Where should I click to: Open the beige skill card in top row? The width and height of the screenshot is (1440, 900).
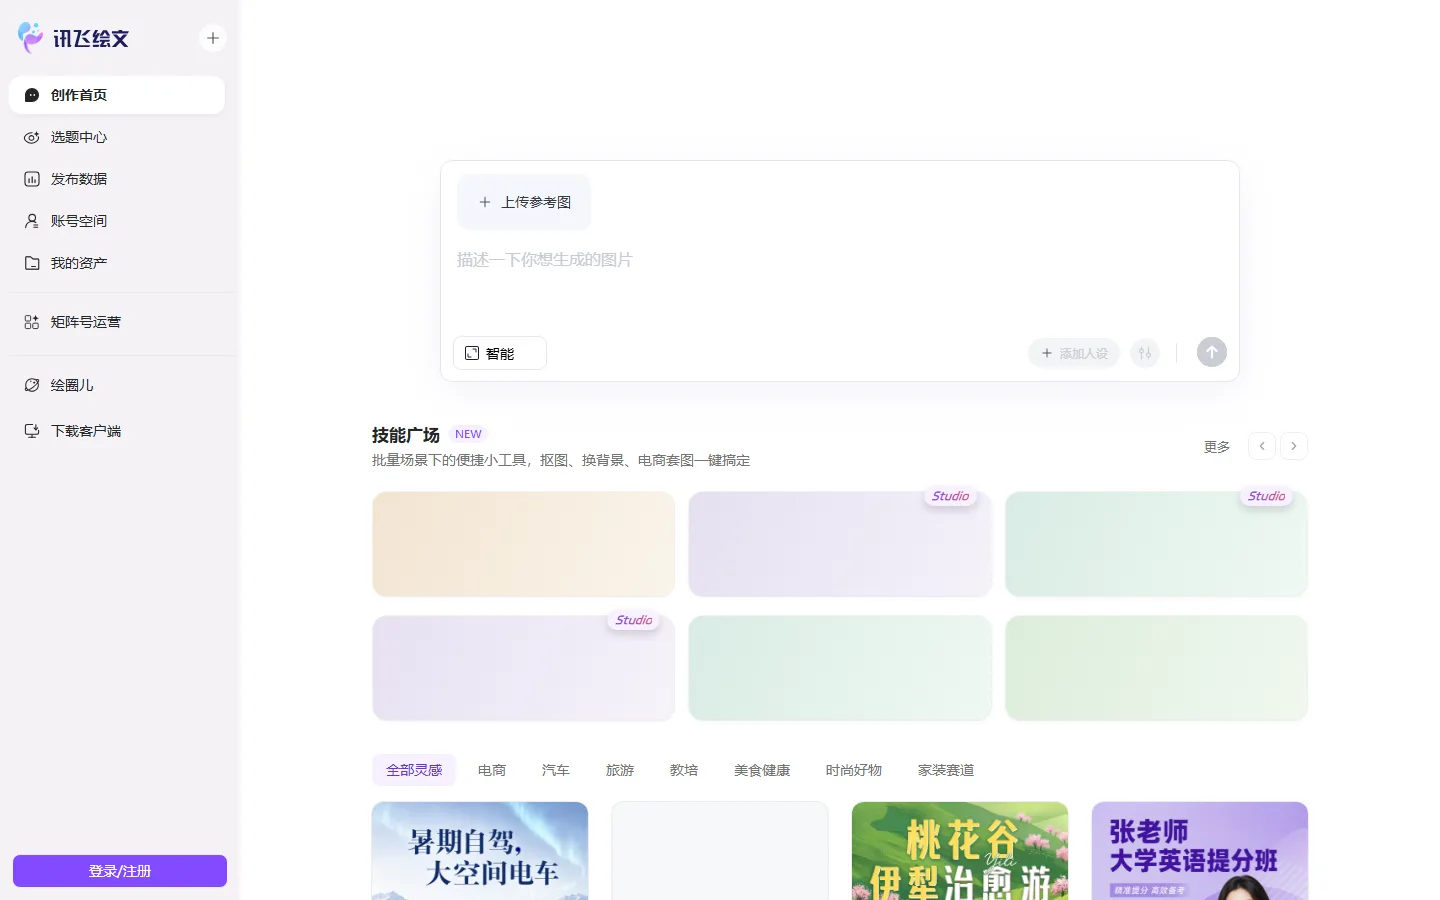[x=524, y=544]
